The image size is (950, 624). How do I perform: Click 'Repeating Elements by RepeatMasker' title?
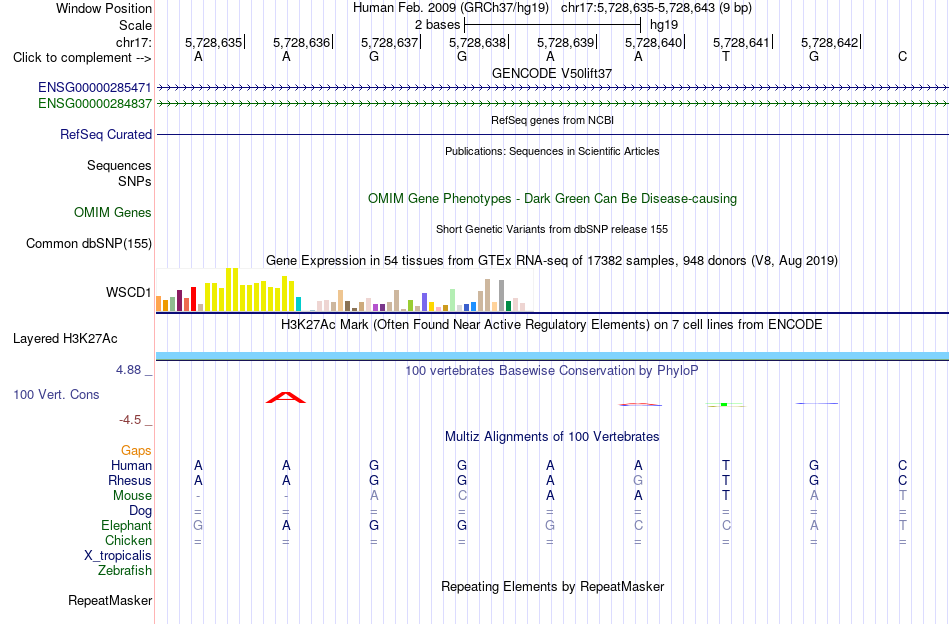pyautogui.click(x=553, y=586)
